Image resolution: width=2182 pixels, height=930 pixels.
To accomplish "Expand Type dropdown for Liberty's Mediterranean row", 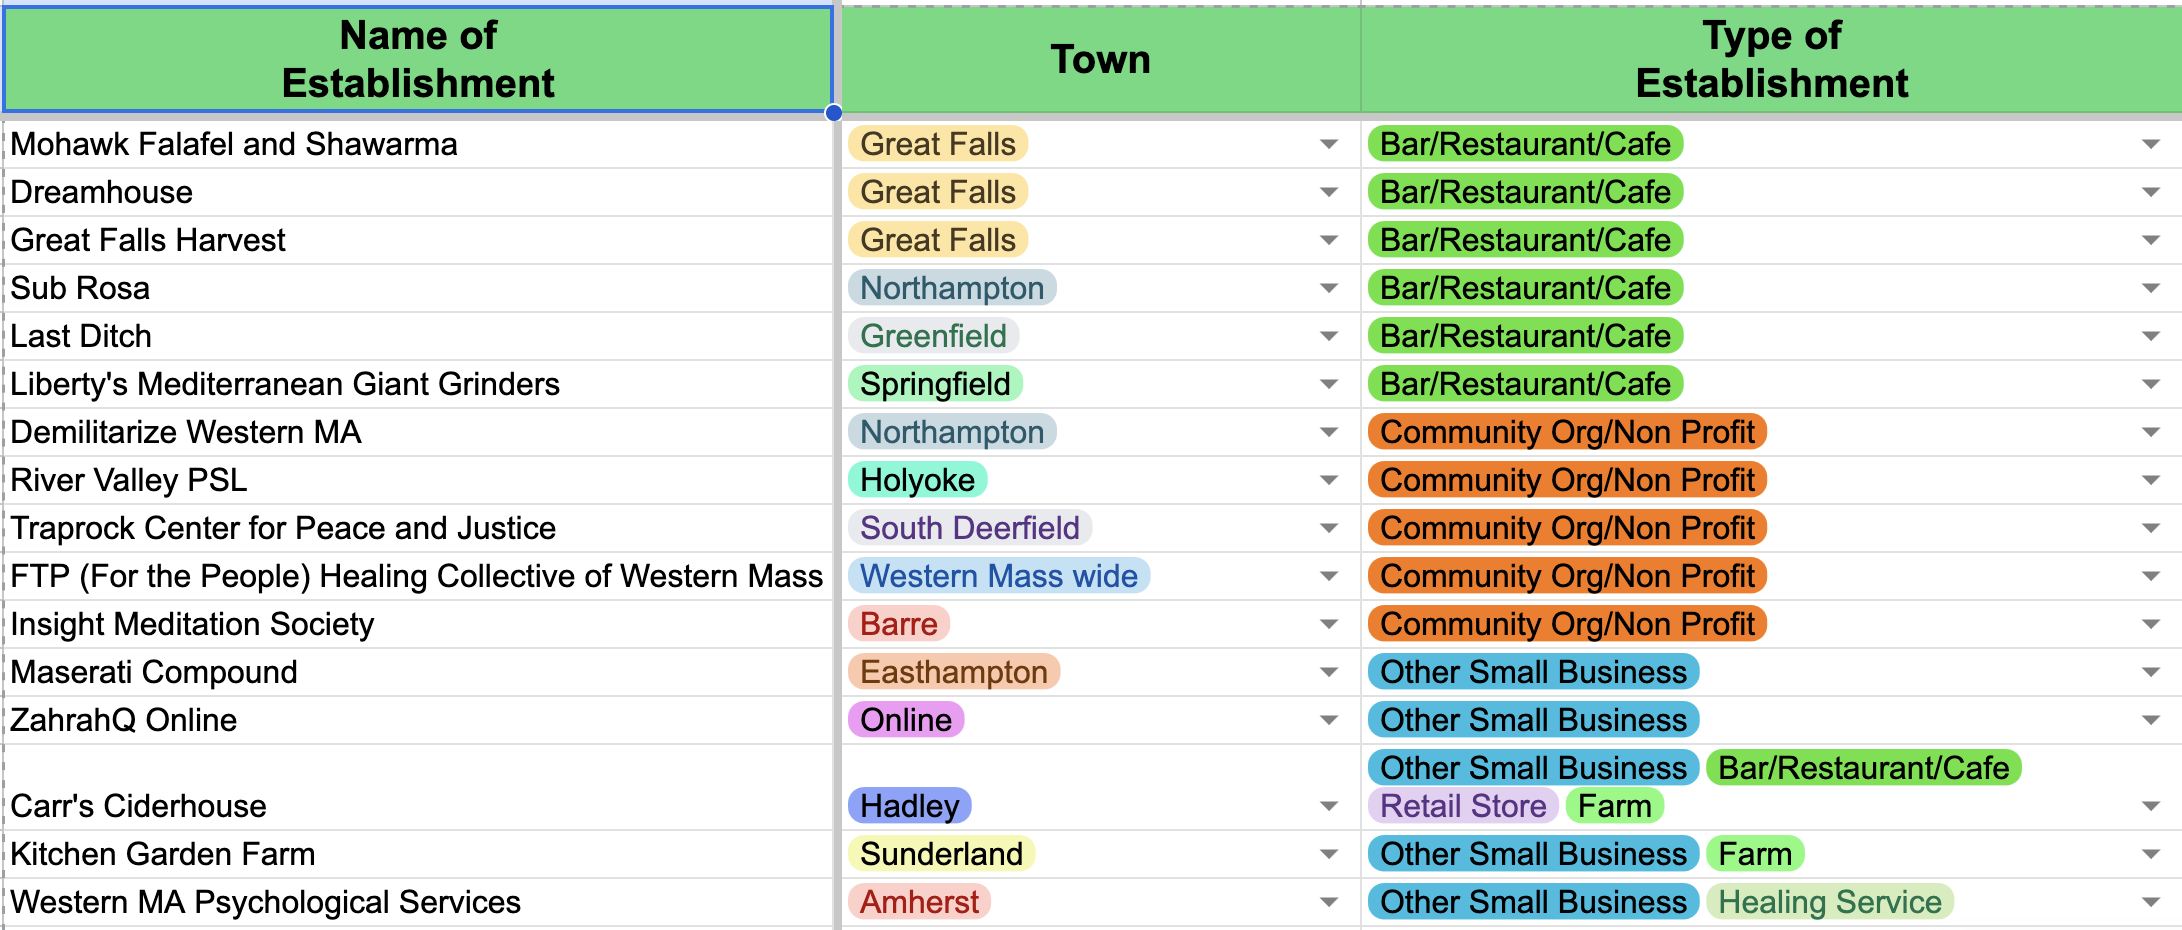I will pyautogui.click(x=2151, y=384).
